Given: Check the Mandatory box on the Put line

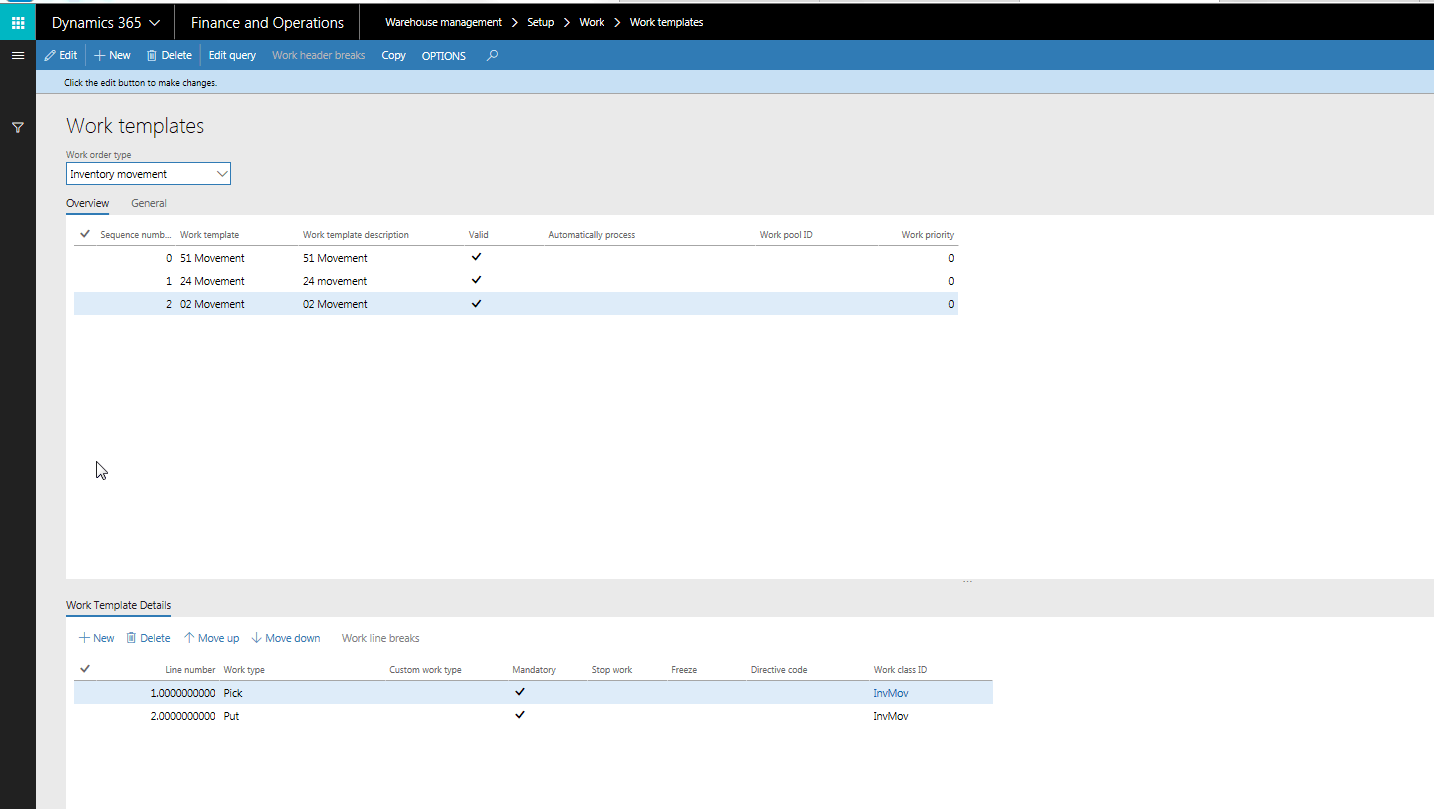Looking at the screenshot, I should 520,715.
